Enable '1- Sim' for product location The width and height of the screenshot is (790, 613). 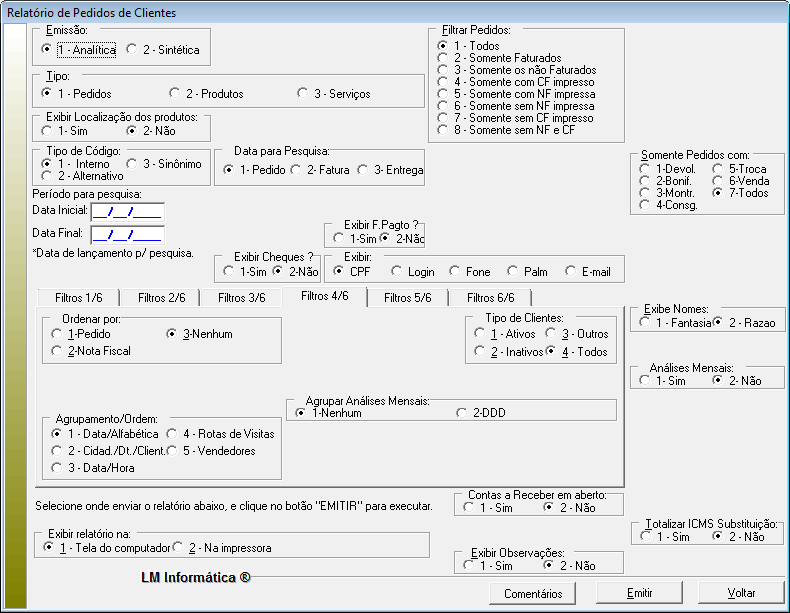click(x=47, y=130)
